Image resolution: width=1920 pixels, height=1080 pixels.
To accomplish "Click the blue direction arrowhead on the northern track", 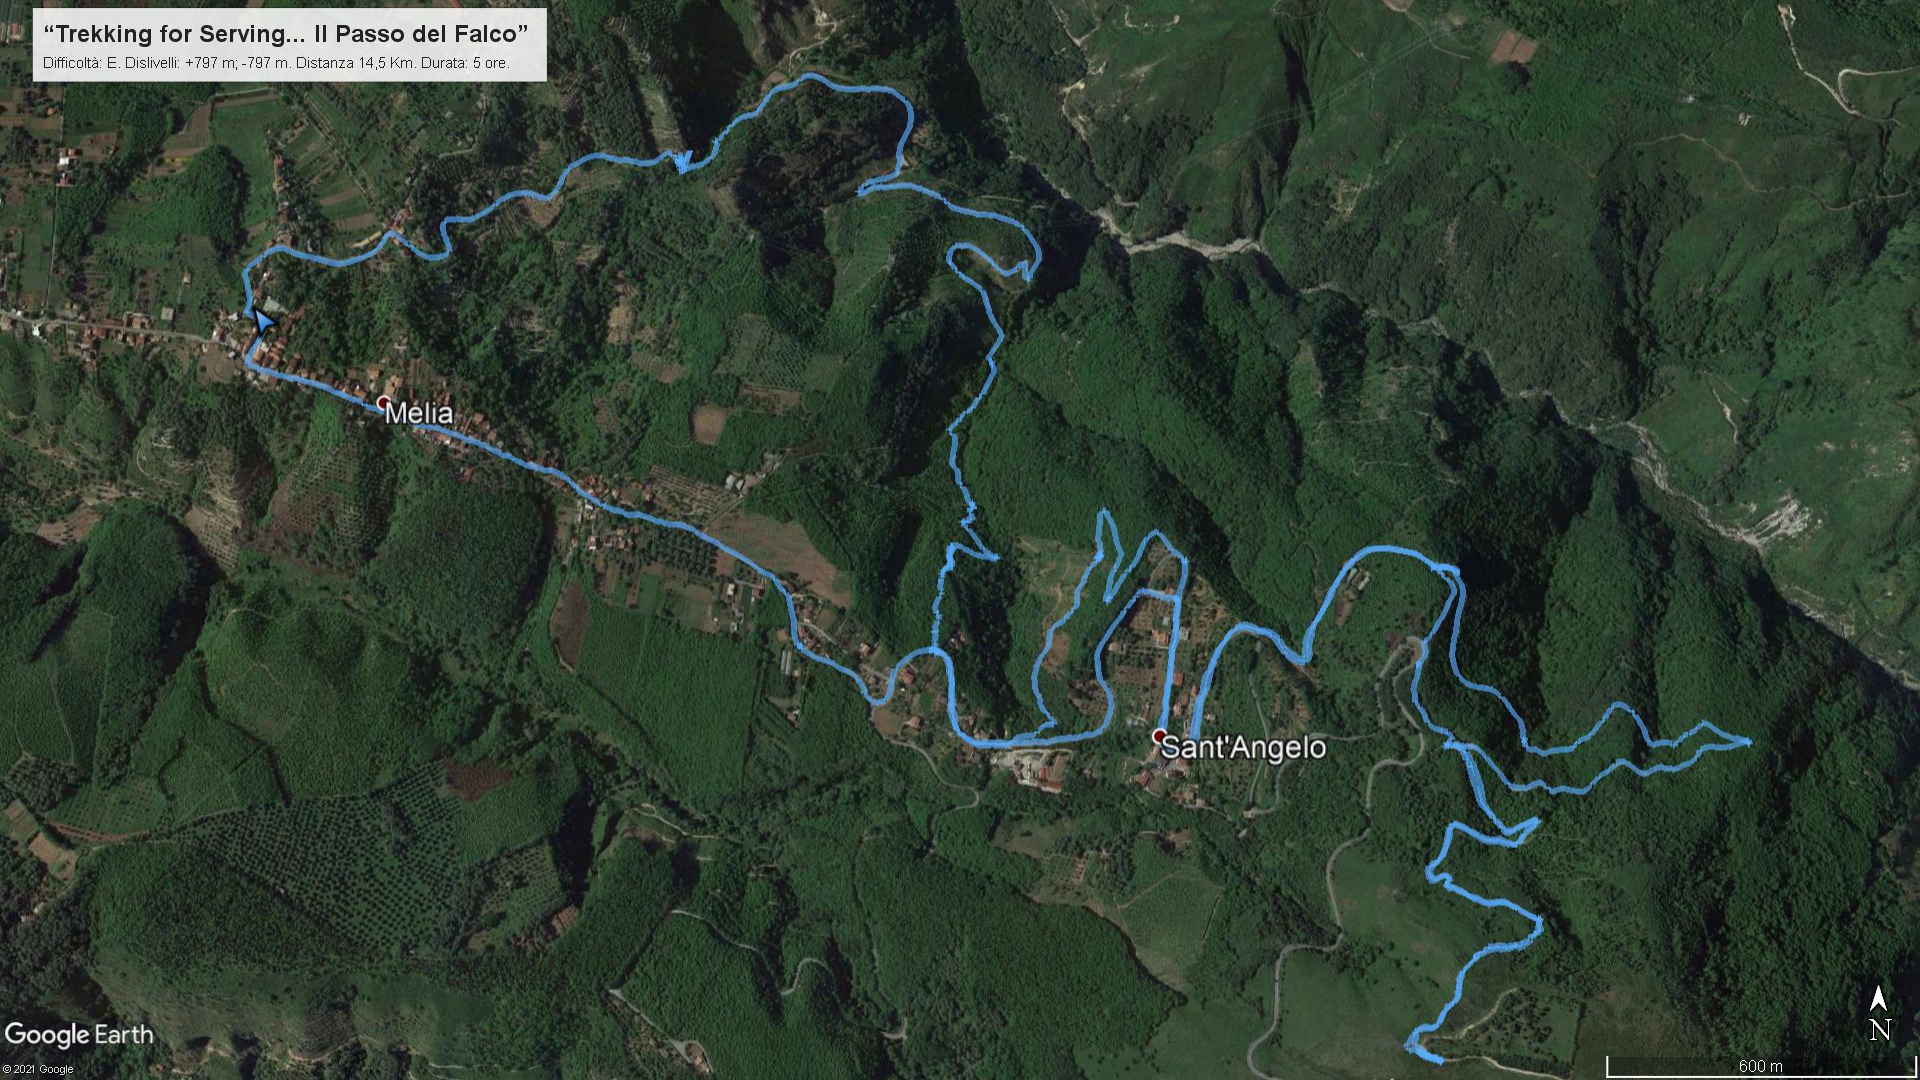I will click(x=685, y=161).
